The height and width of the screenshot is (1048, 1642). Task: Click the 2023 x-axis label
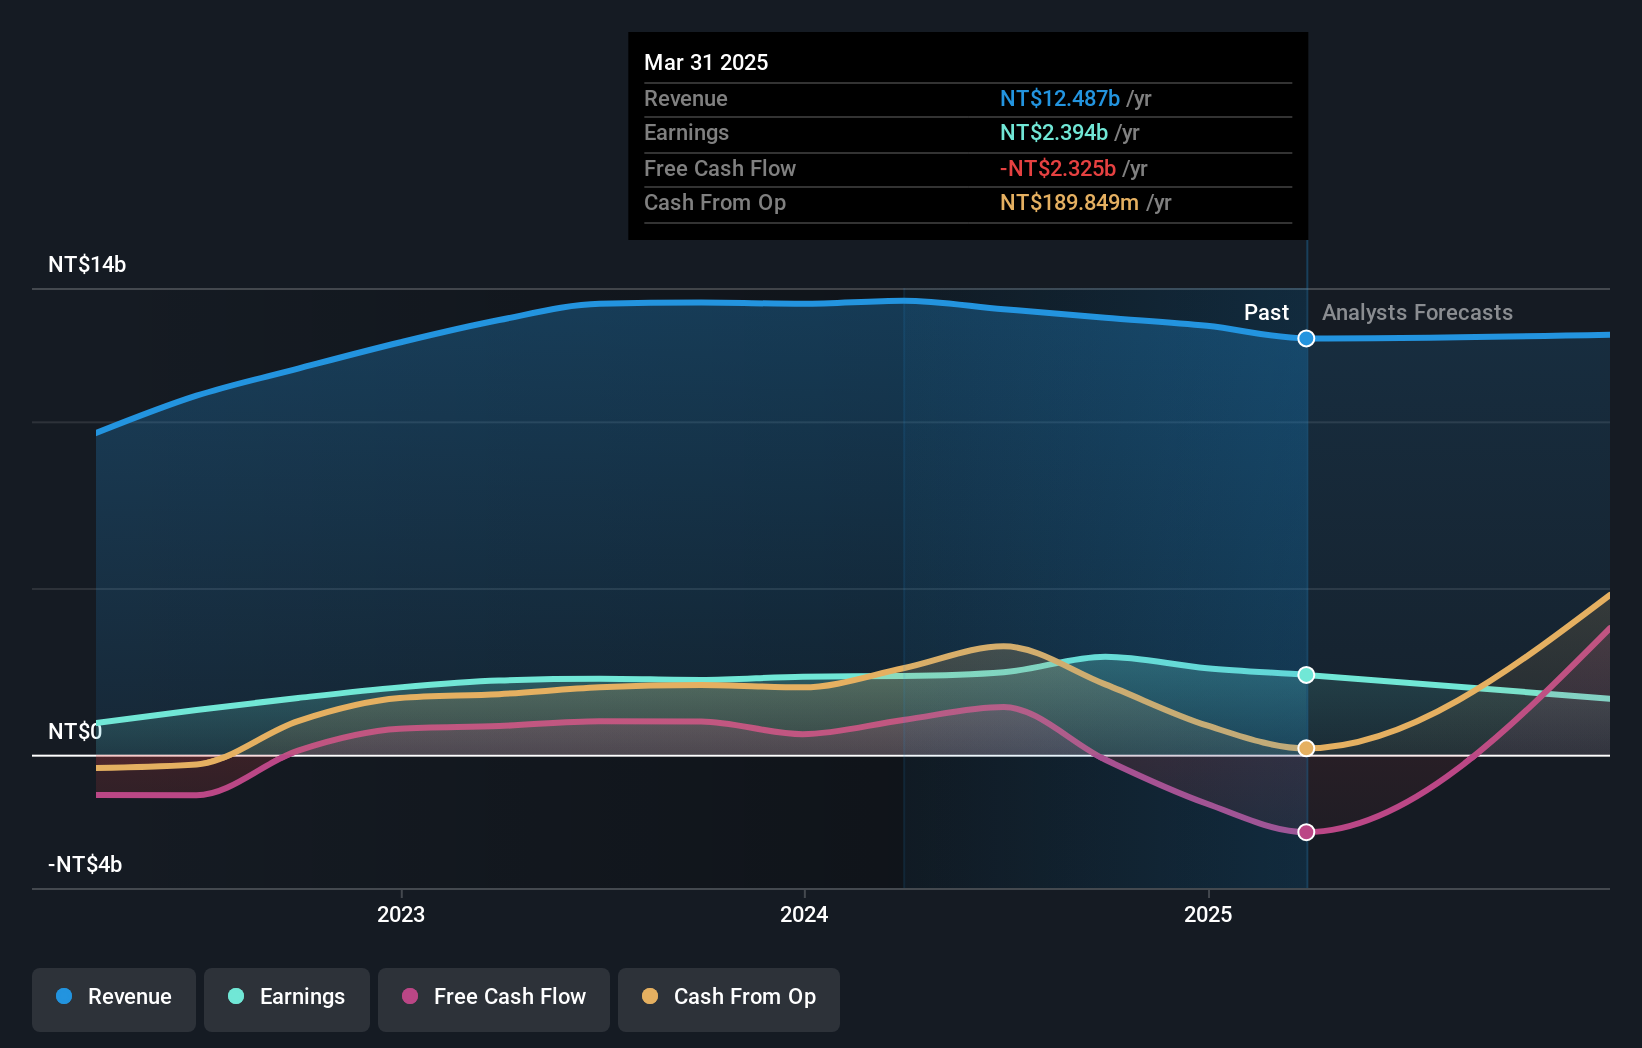(x=401, y=915)
